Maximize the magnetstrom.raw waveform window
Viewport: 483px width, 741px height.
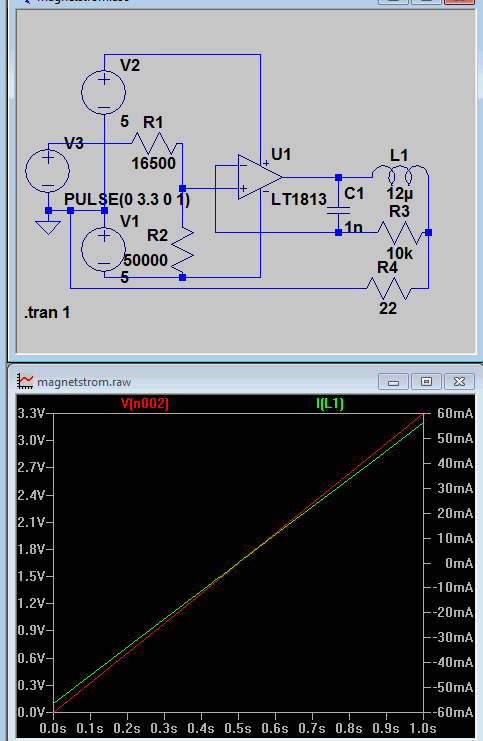coord(426,381)
